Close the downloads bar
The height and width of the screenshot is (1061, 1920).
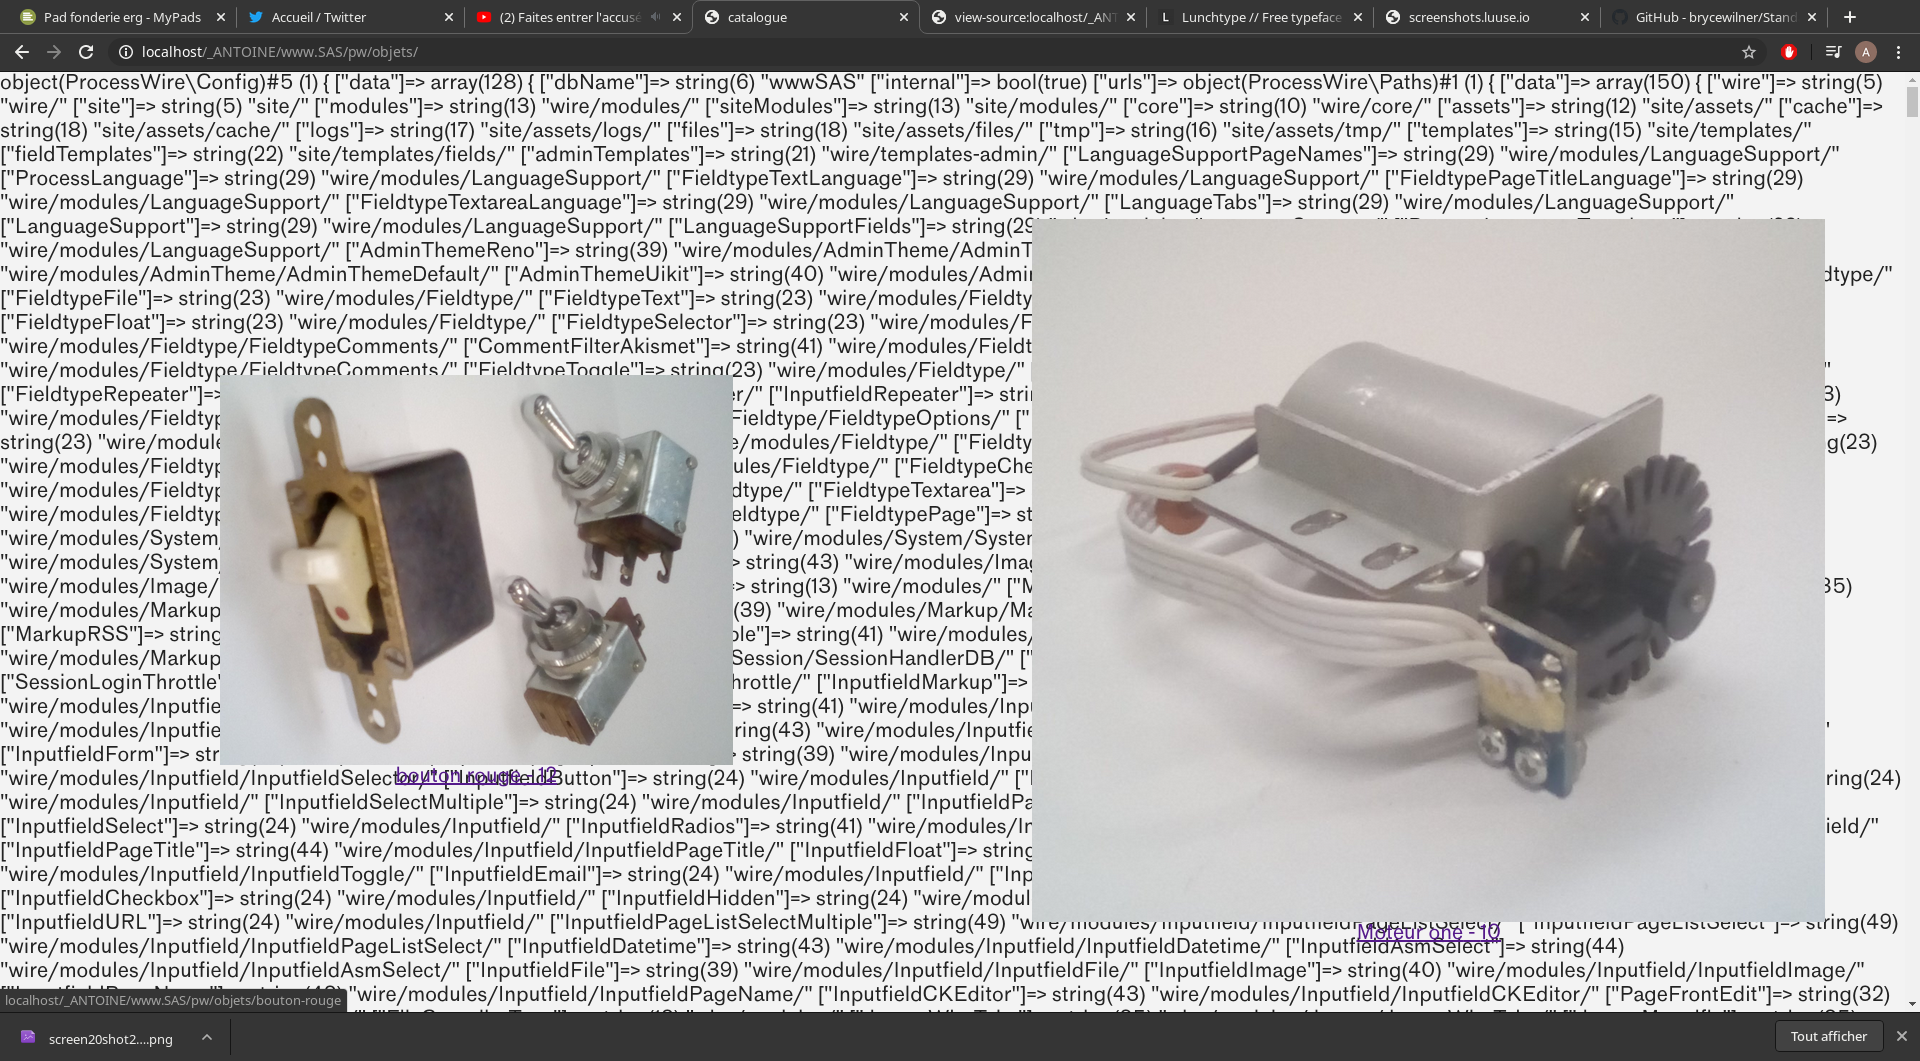pyautogui.click(x=1902, y=1037)
